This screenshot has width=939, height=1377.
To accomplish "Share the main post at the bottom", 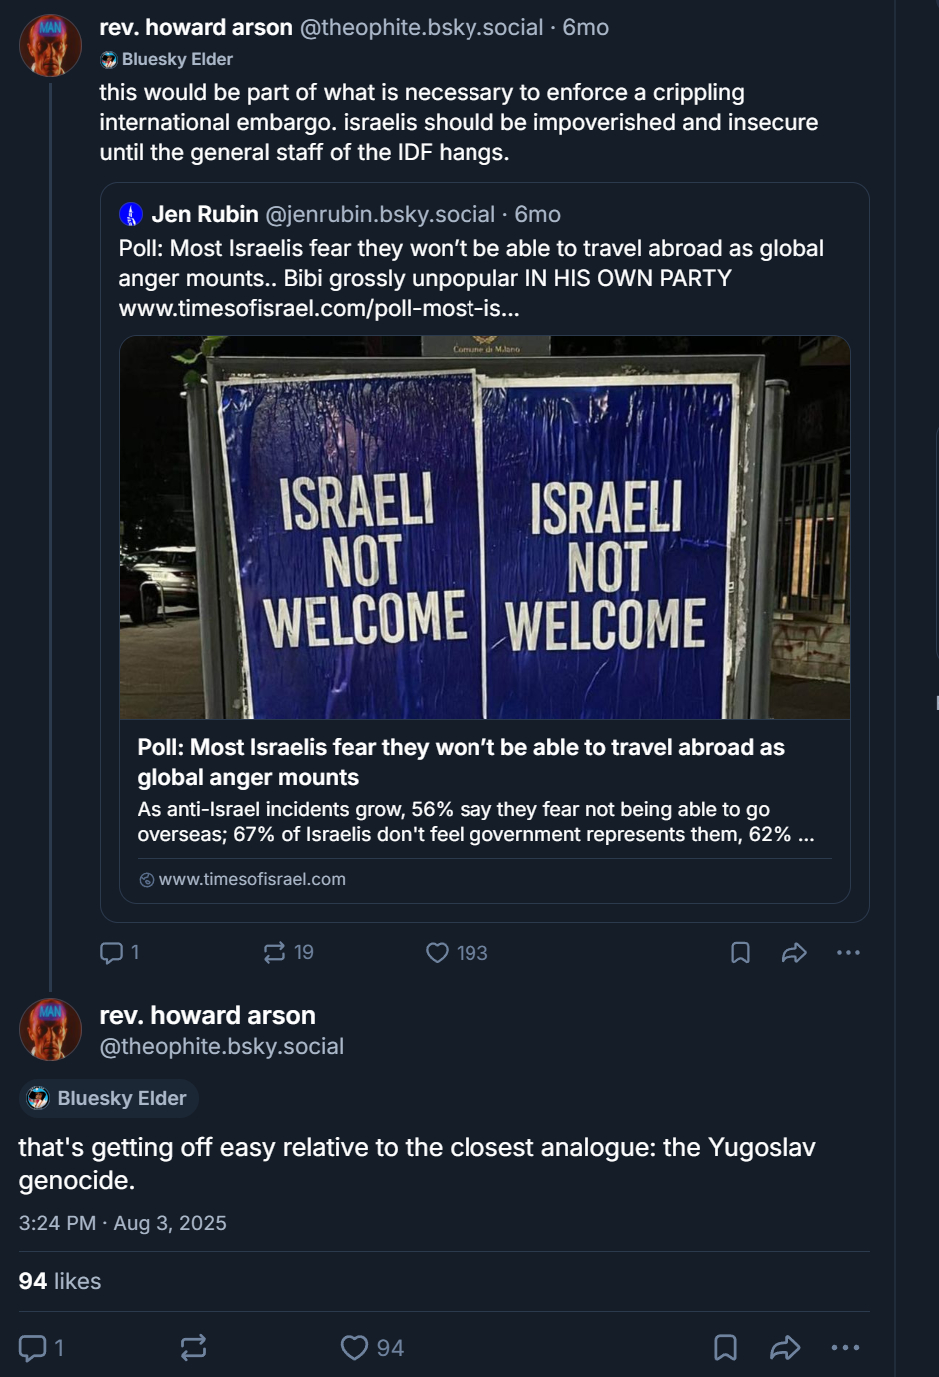I will [x=785, y=1348].
